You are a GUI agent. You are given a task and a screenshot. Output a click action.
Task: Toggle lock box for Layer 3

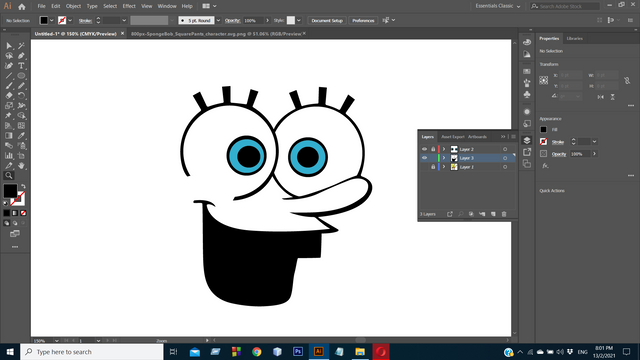tap(433, 158)
